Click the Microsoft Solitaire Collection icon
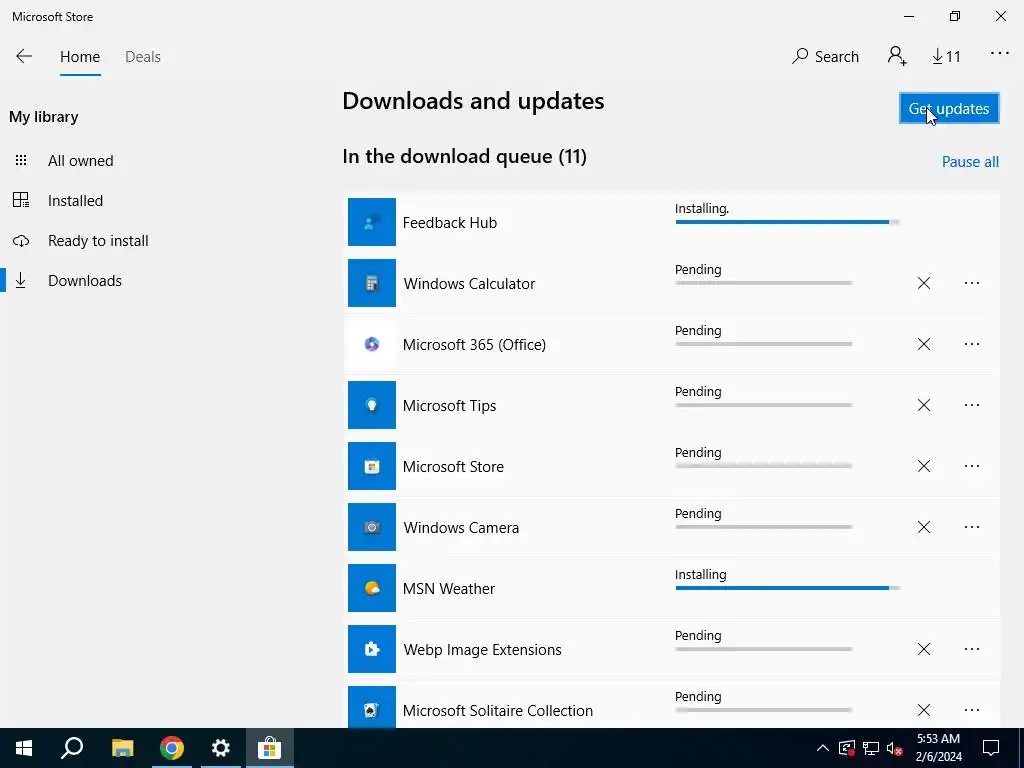The width and height of the screenshot is (1024, 768). pos(372,708)
